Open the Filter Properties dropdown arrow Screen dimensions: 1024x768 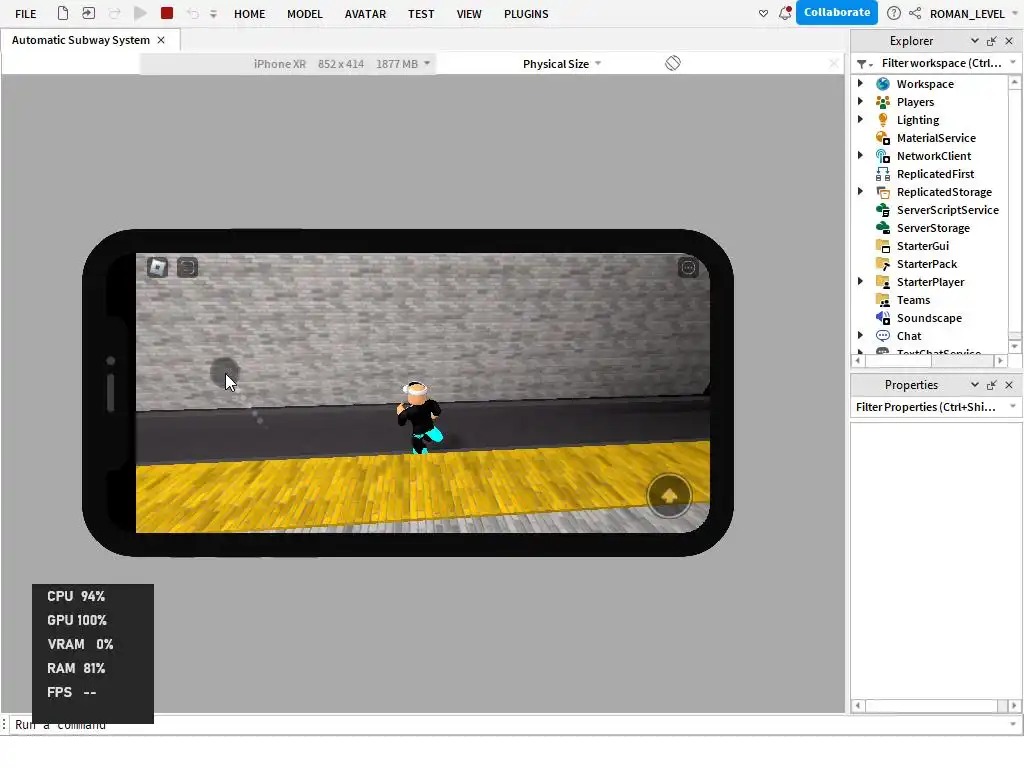tap(1013, 406)
